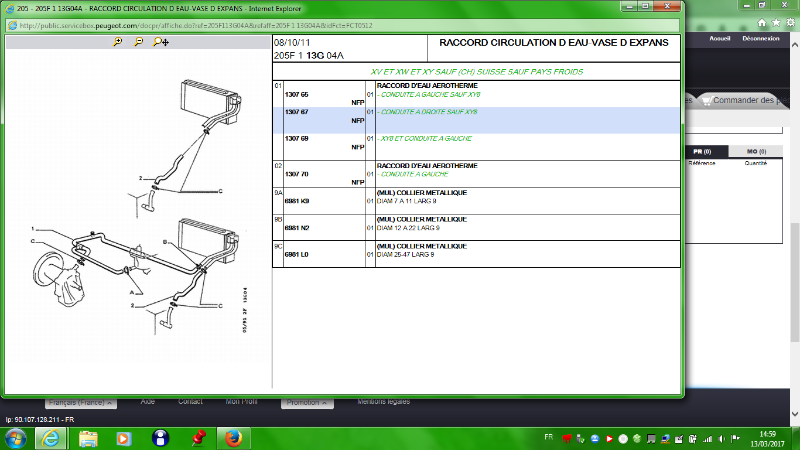Click the Accueil link
The width and height of the screenshot is (800, 450).
click(719, 38)
